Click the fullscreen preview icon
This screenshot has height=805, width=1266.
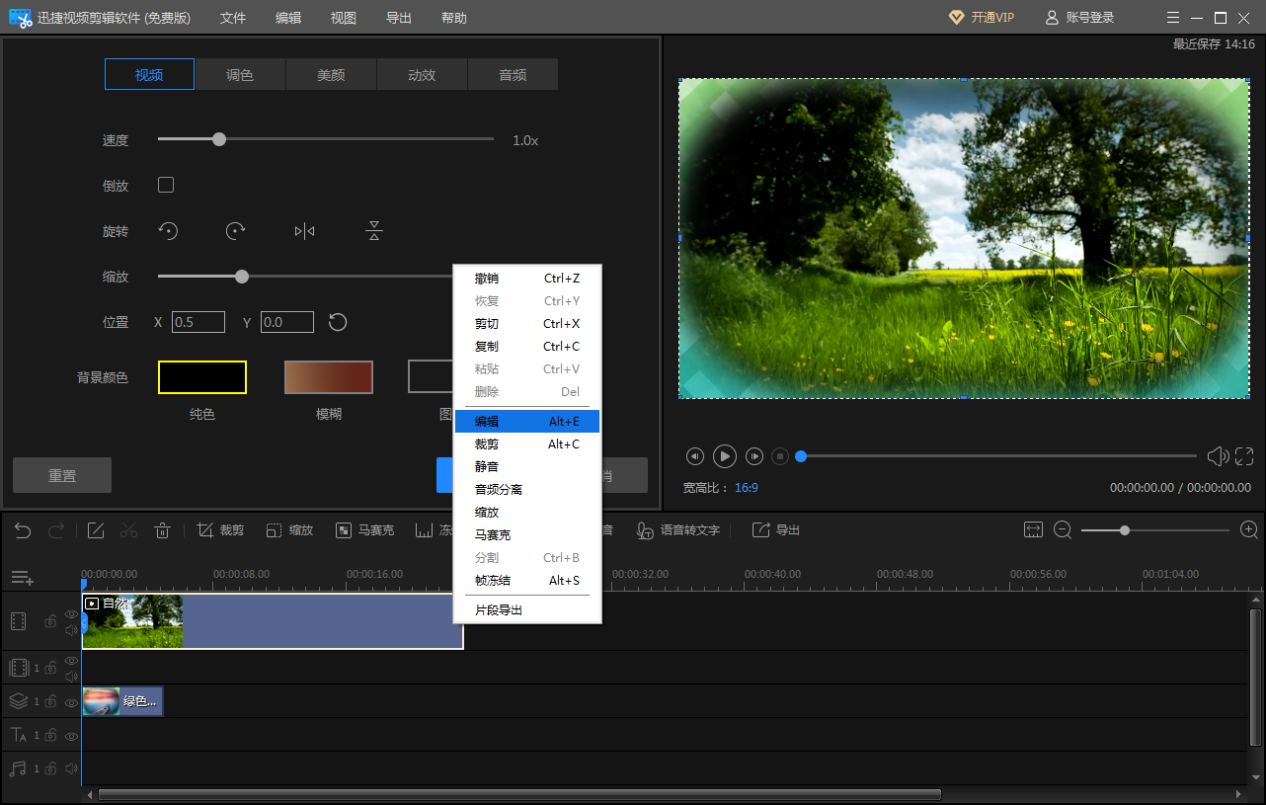(1244, 456)
